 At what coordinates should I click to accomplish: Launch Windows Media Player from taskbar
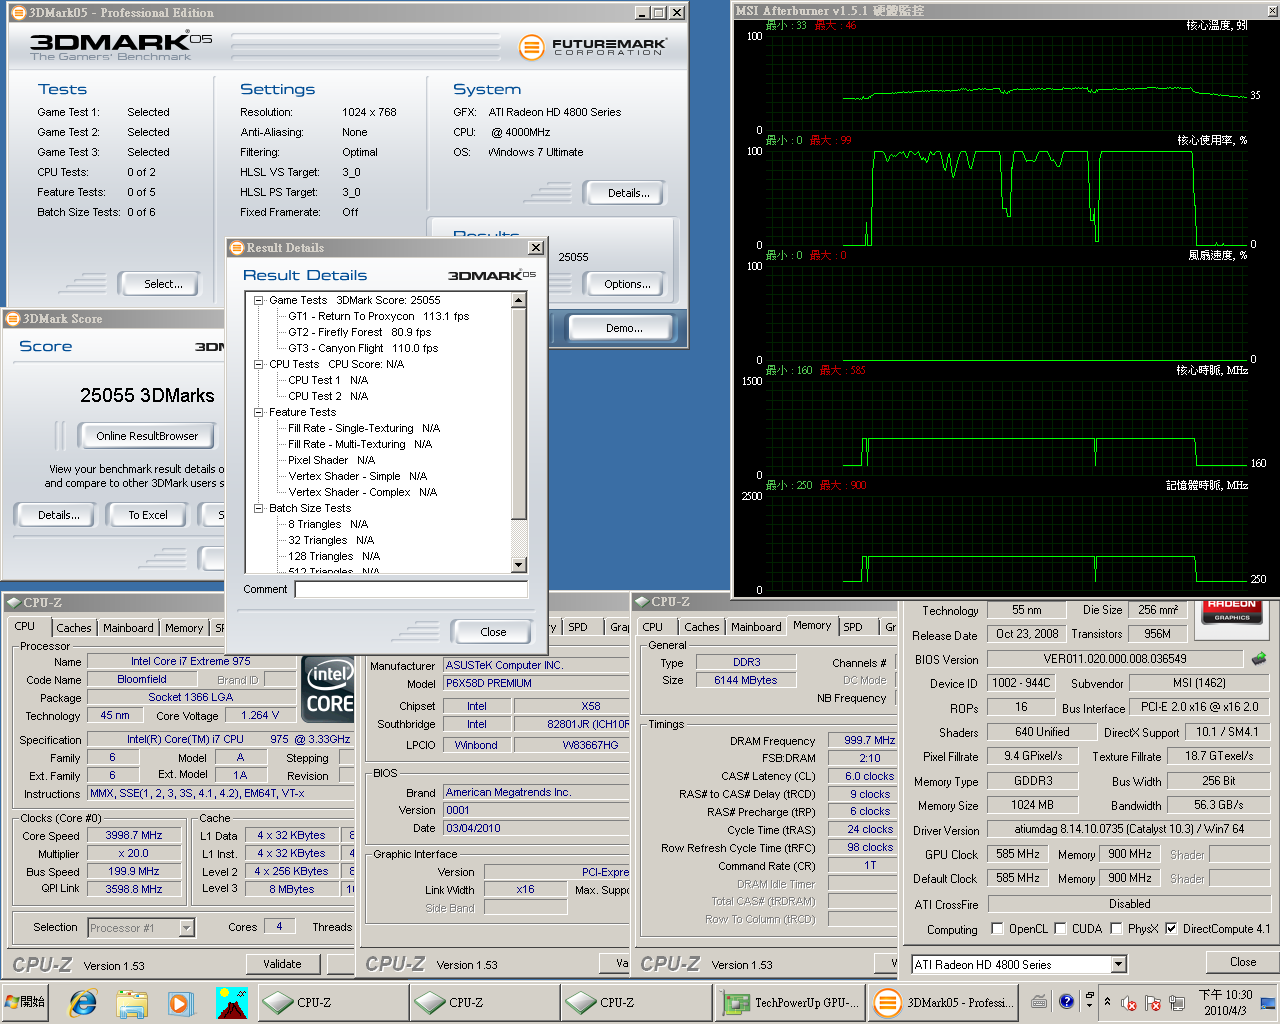click(180, 1002)
